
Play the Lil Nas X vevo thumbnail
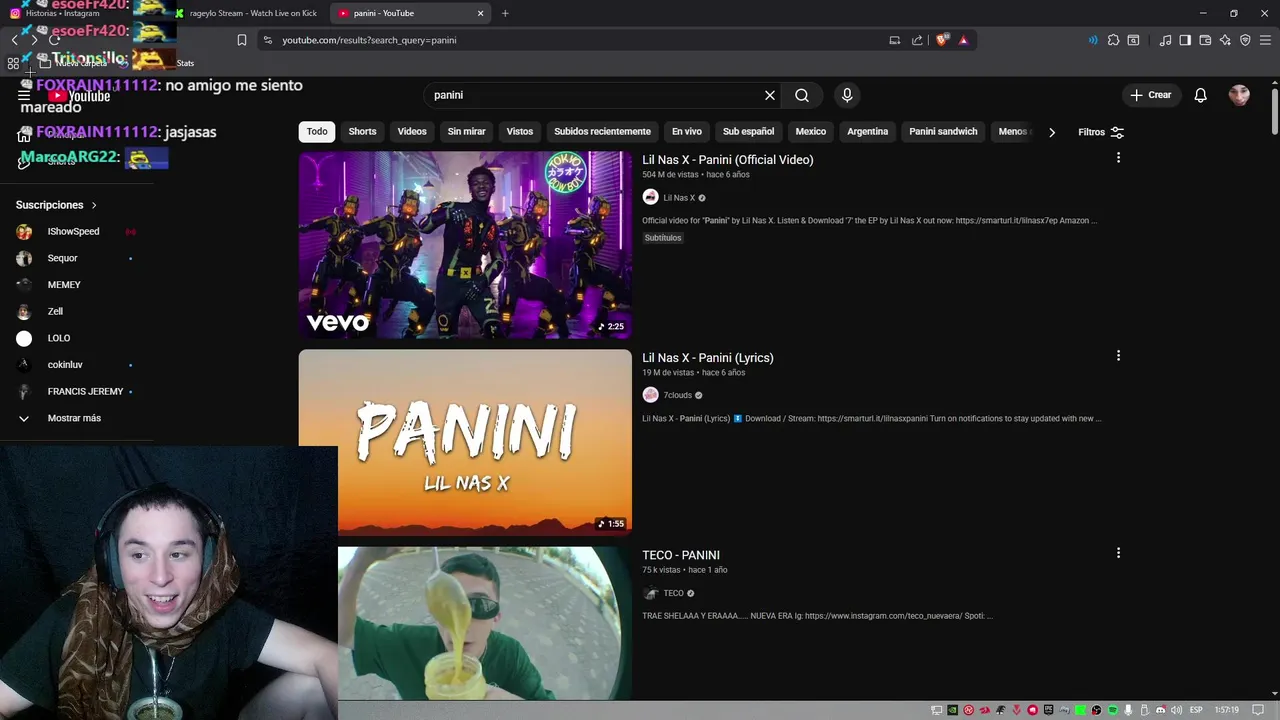pyautogui.click(x=465, y=245)
